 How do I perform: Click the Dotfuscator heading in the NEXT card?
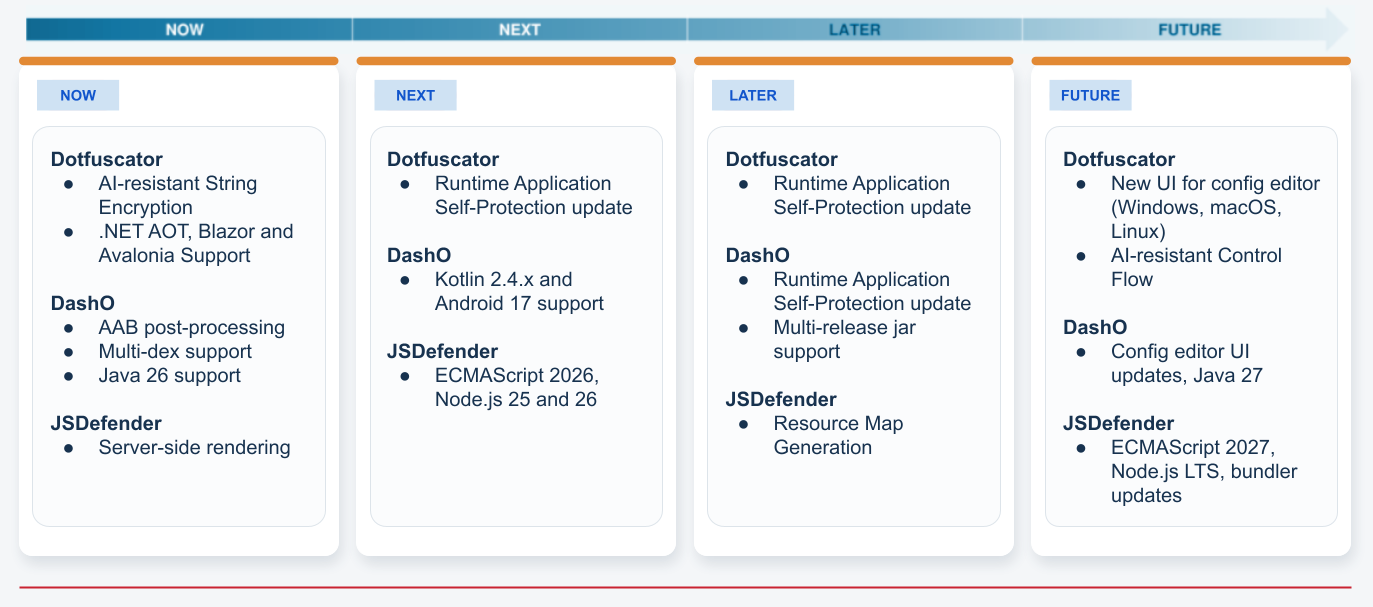(x=443, y=159)
